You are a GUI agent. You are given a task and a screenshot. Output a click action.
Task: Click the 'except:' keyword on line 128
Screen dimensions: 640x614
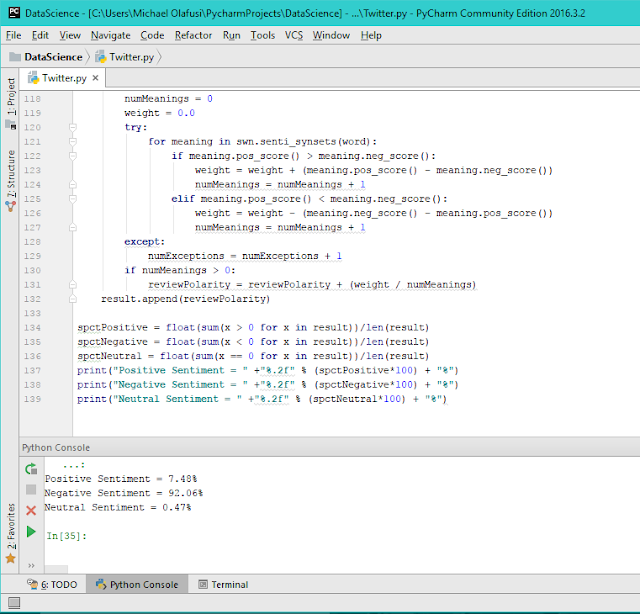point(144,242)
